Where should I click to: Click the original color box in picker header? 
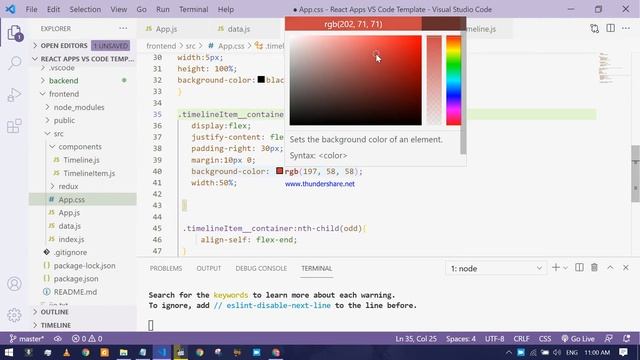click(443, 24)
